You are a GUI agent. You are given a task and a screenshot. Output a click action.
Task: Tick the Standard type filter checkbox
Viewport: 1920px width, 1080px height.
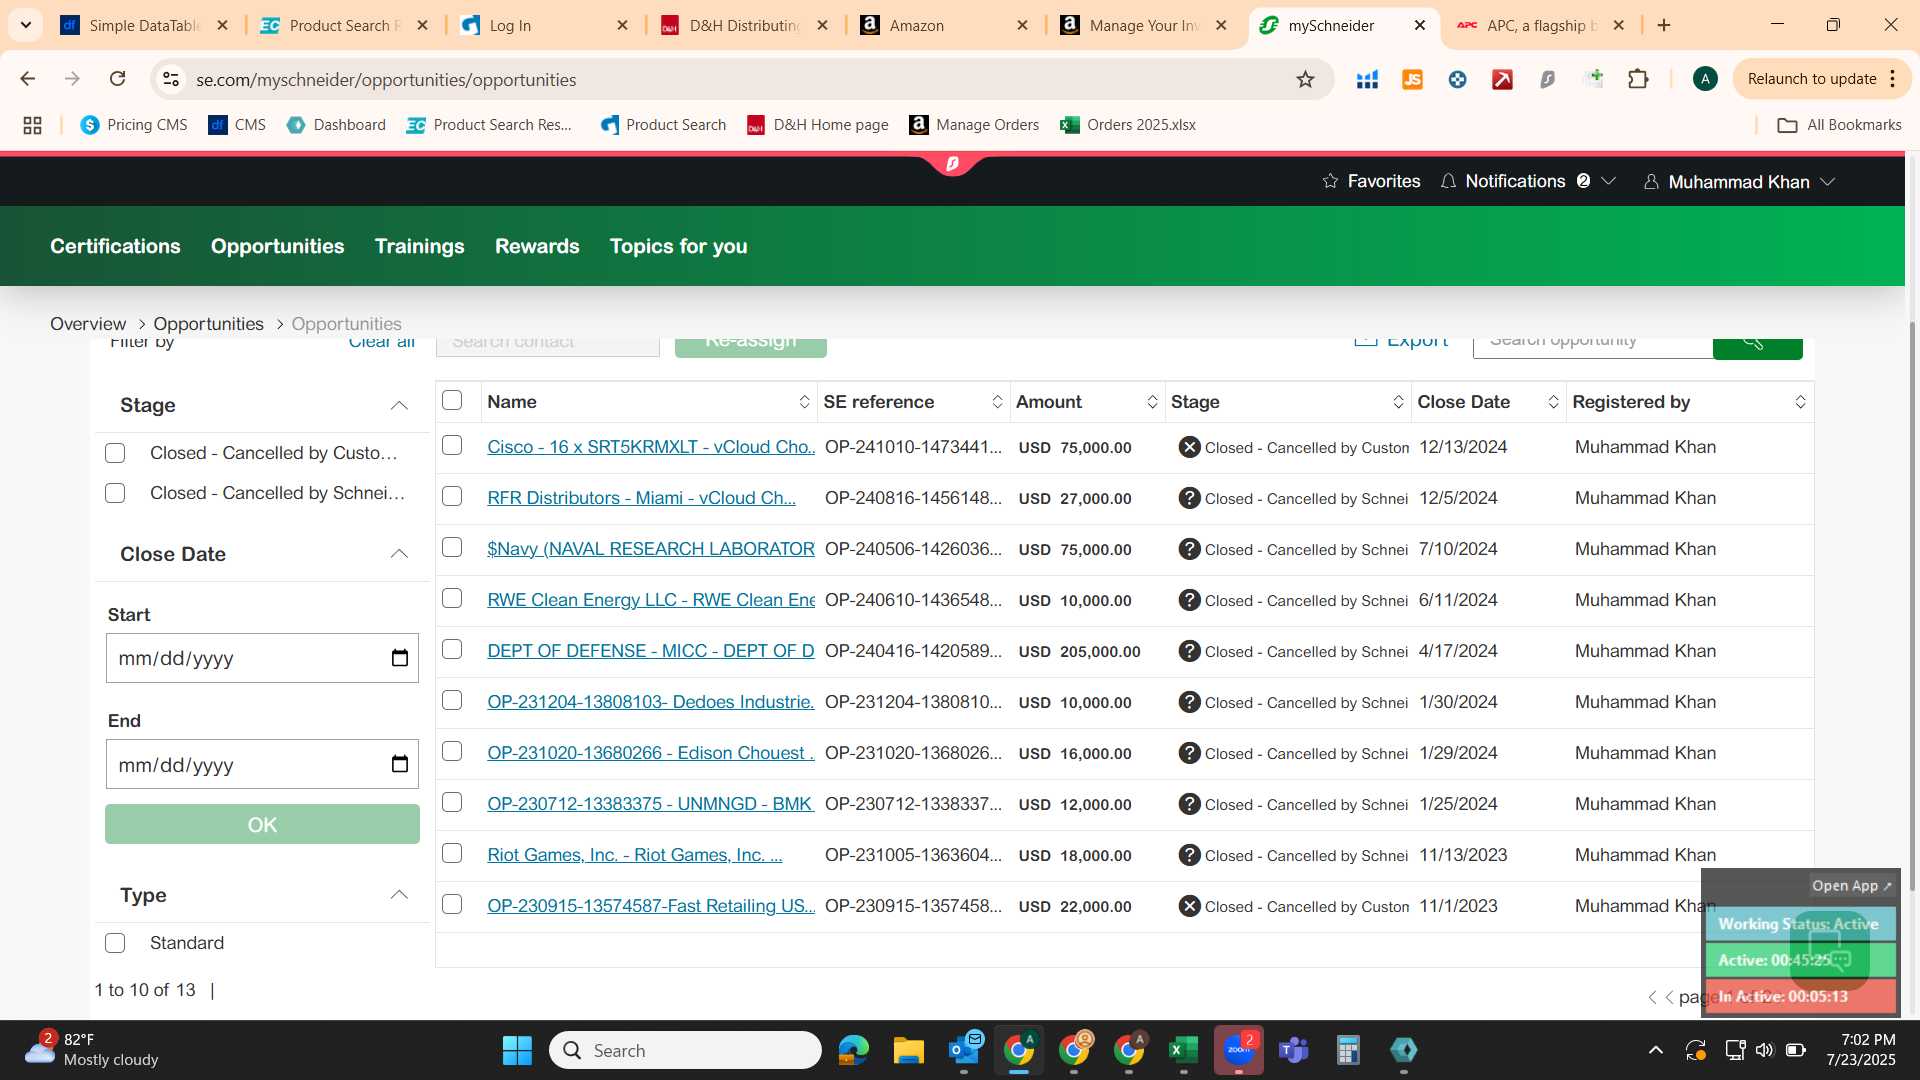115,943
